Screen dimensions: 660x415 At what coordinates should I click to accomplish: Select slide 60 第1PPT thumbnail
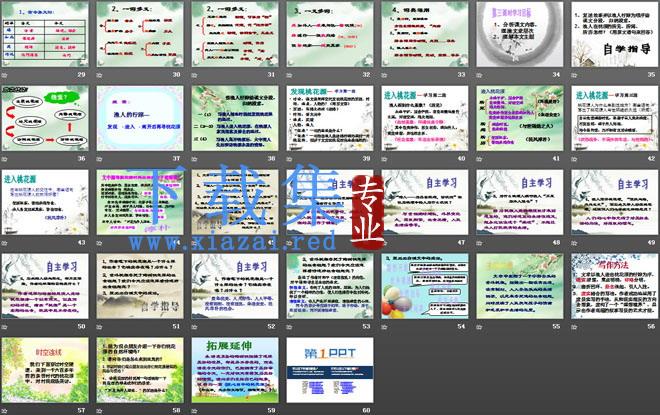pos(330,370)
